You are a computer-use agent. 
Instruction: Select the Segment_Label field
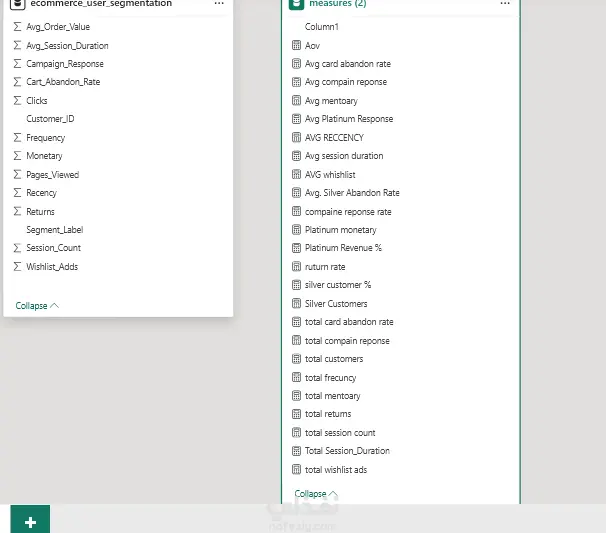click(54, 230)
